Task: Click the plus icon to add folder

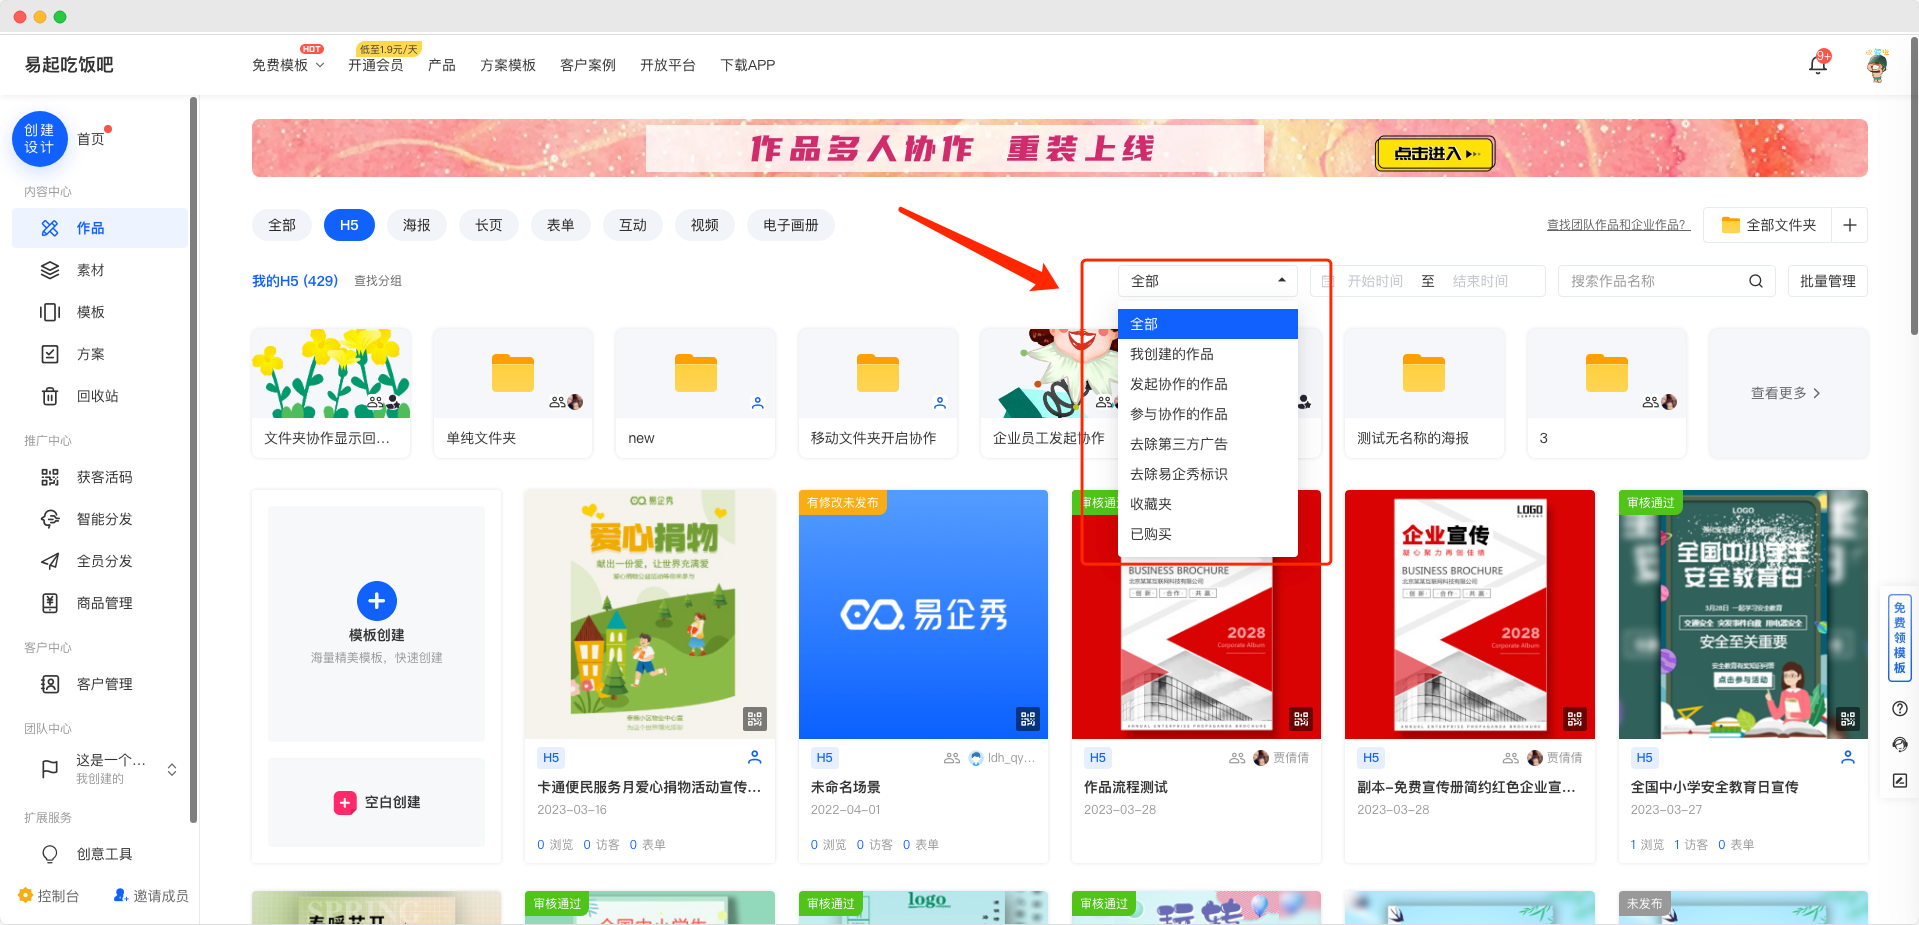Action: [1849, 226]
